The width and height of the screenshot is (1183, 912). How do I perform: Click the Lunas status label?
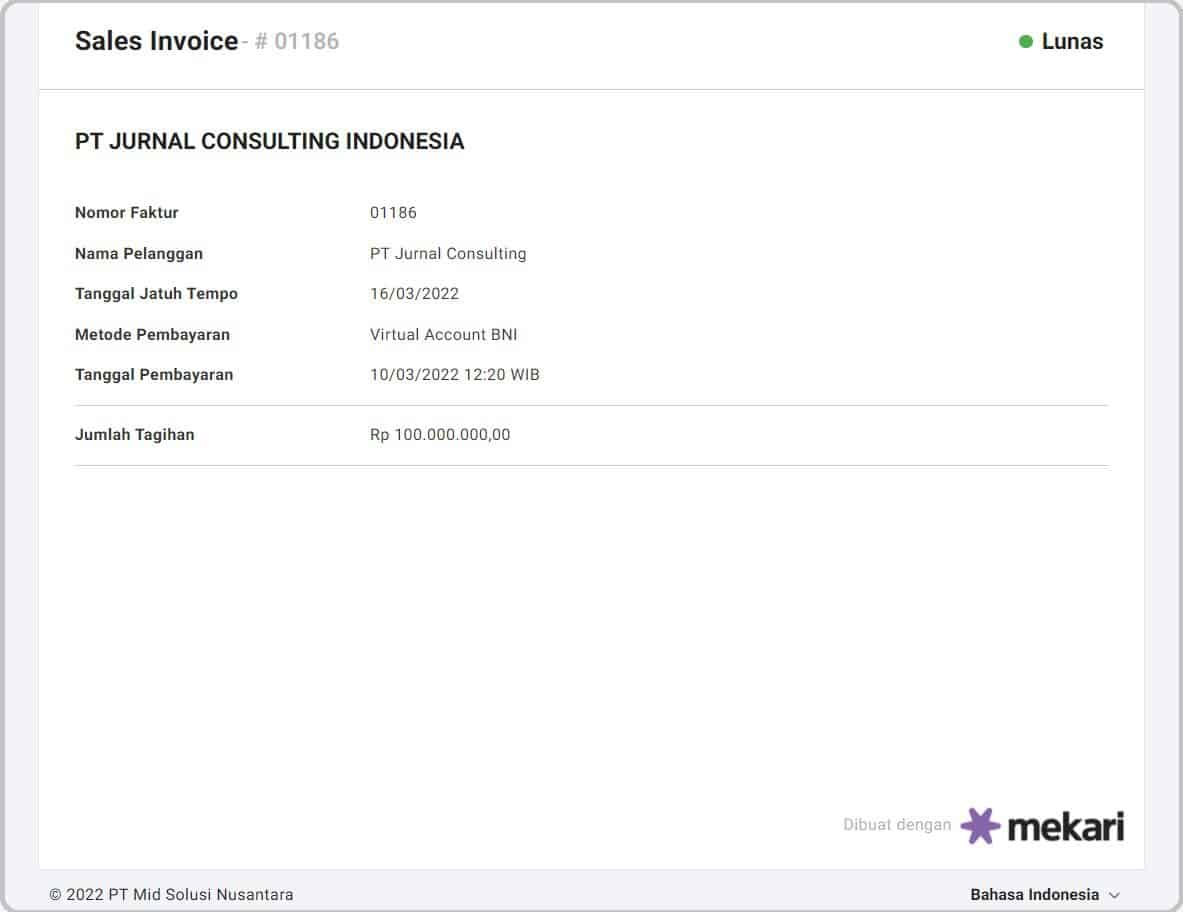point(1072,41)
